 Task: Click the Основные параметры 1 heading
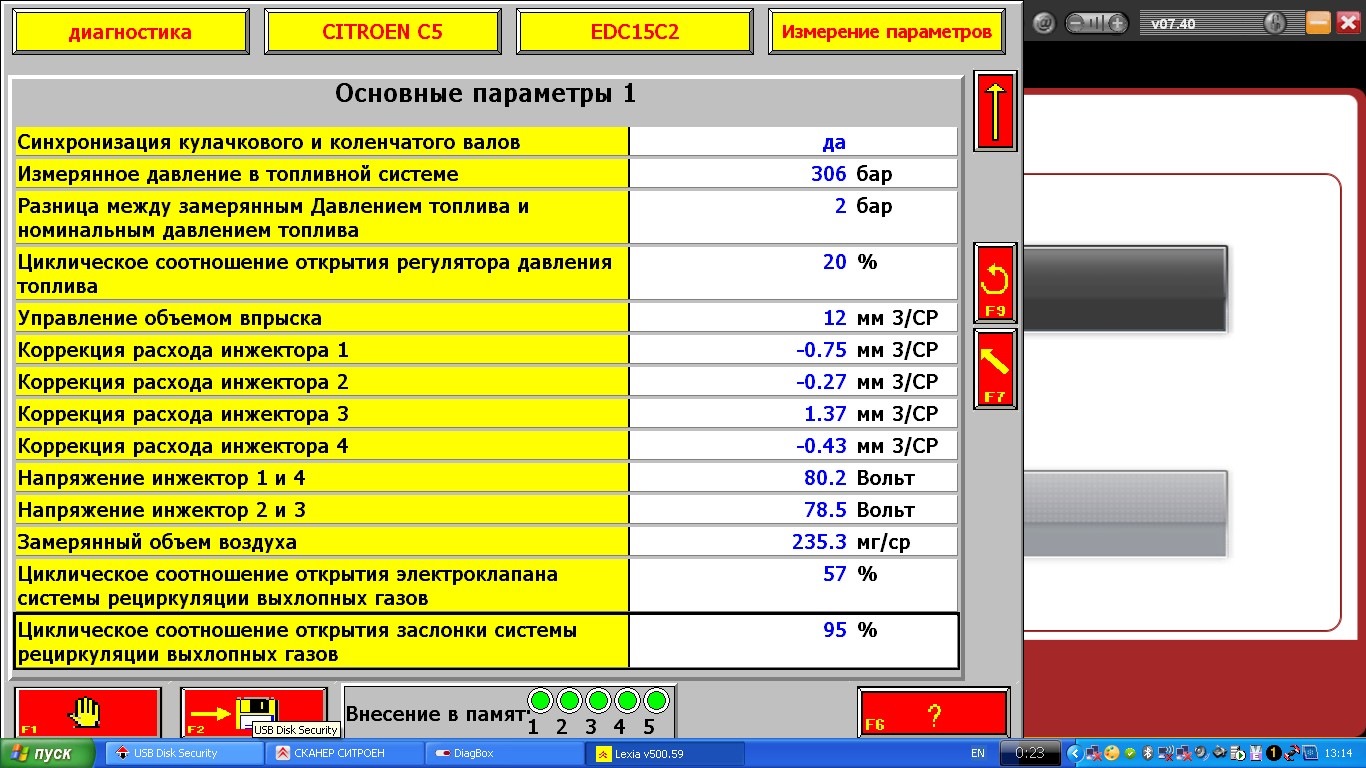(485, 94)
